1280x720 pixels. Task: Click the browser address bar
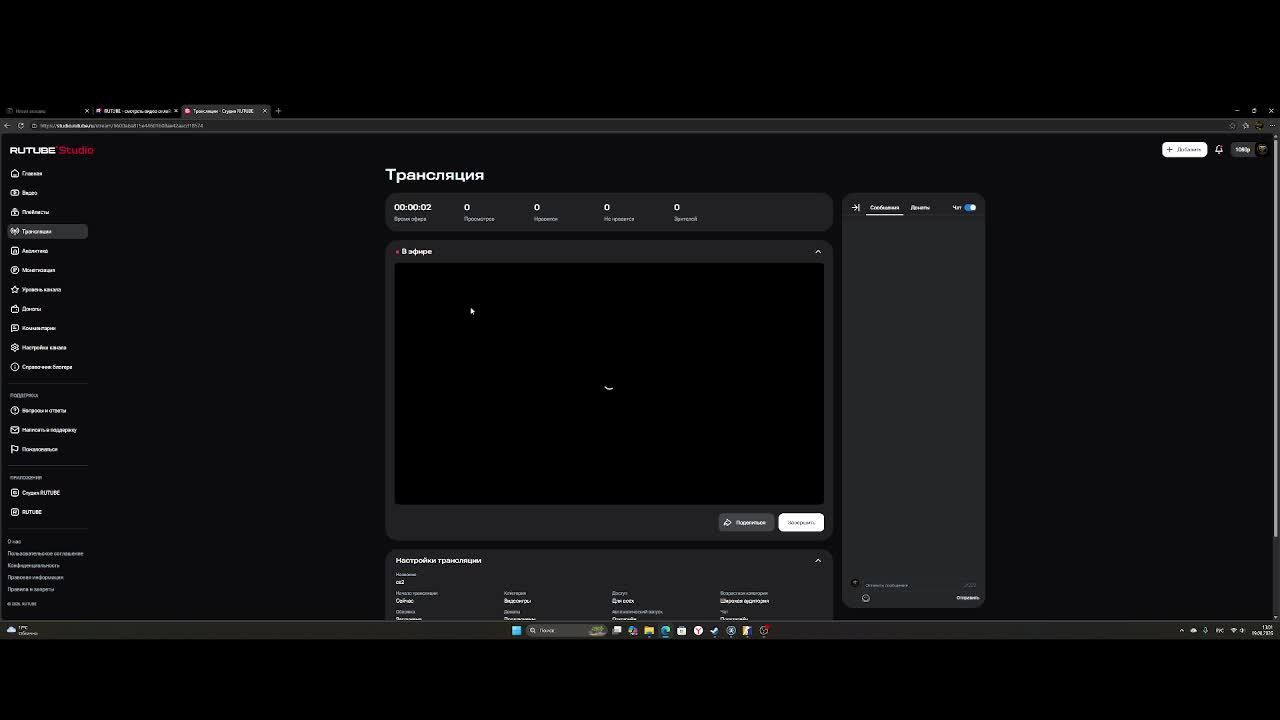coord(630,126)
